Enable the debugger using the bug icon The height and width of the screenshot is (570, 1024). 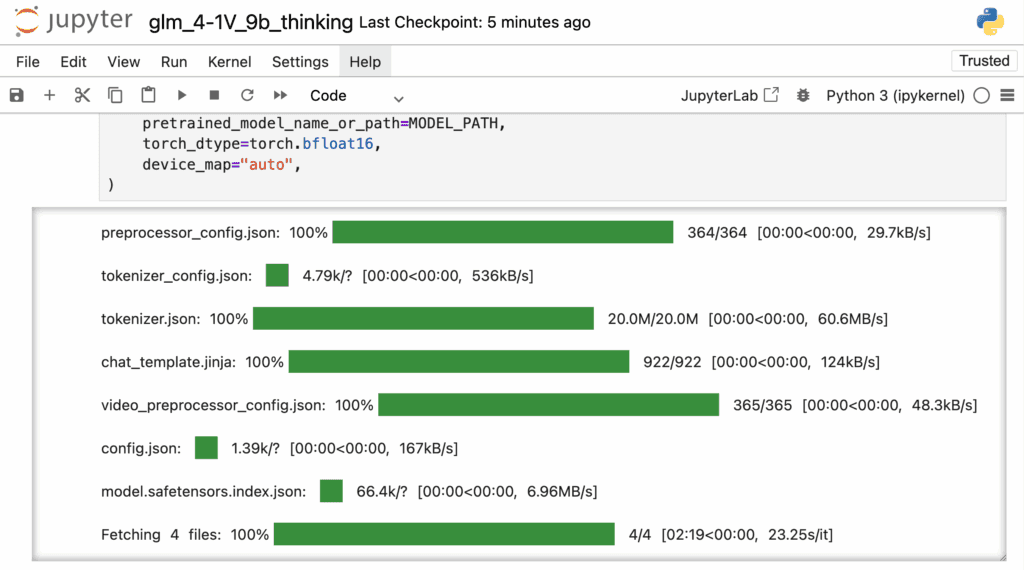(803, 95)
